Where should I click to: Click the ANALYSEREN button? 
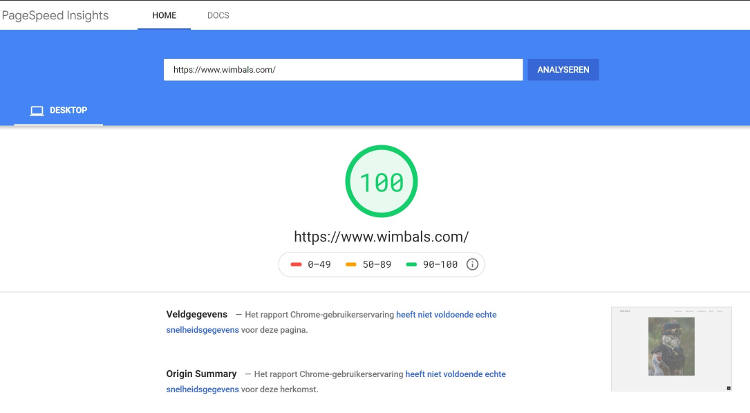click(x=563, y=70)
